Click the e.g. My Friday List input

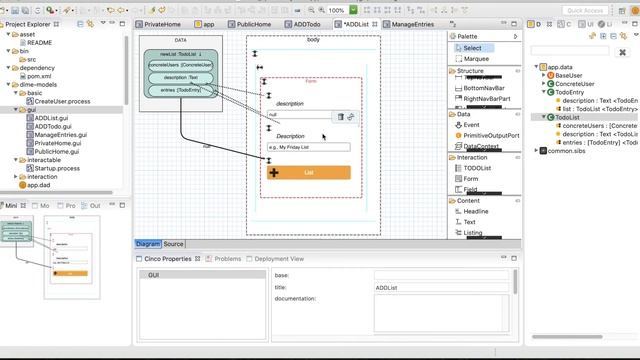coord(309,147)
